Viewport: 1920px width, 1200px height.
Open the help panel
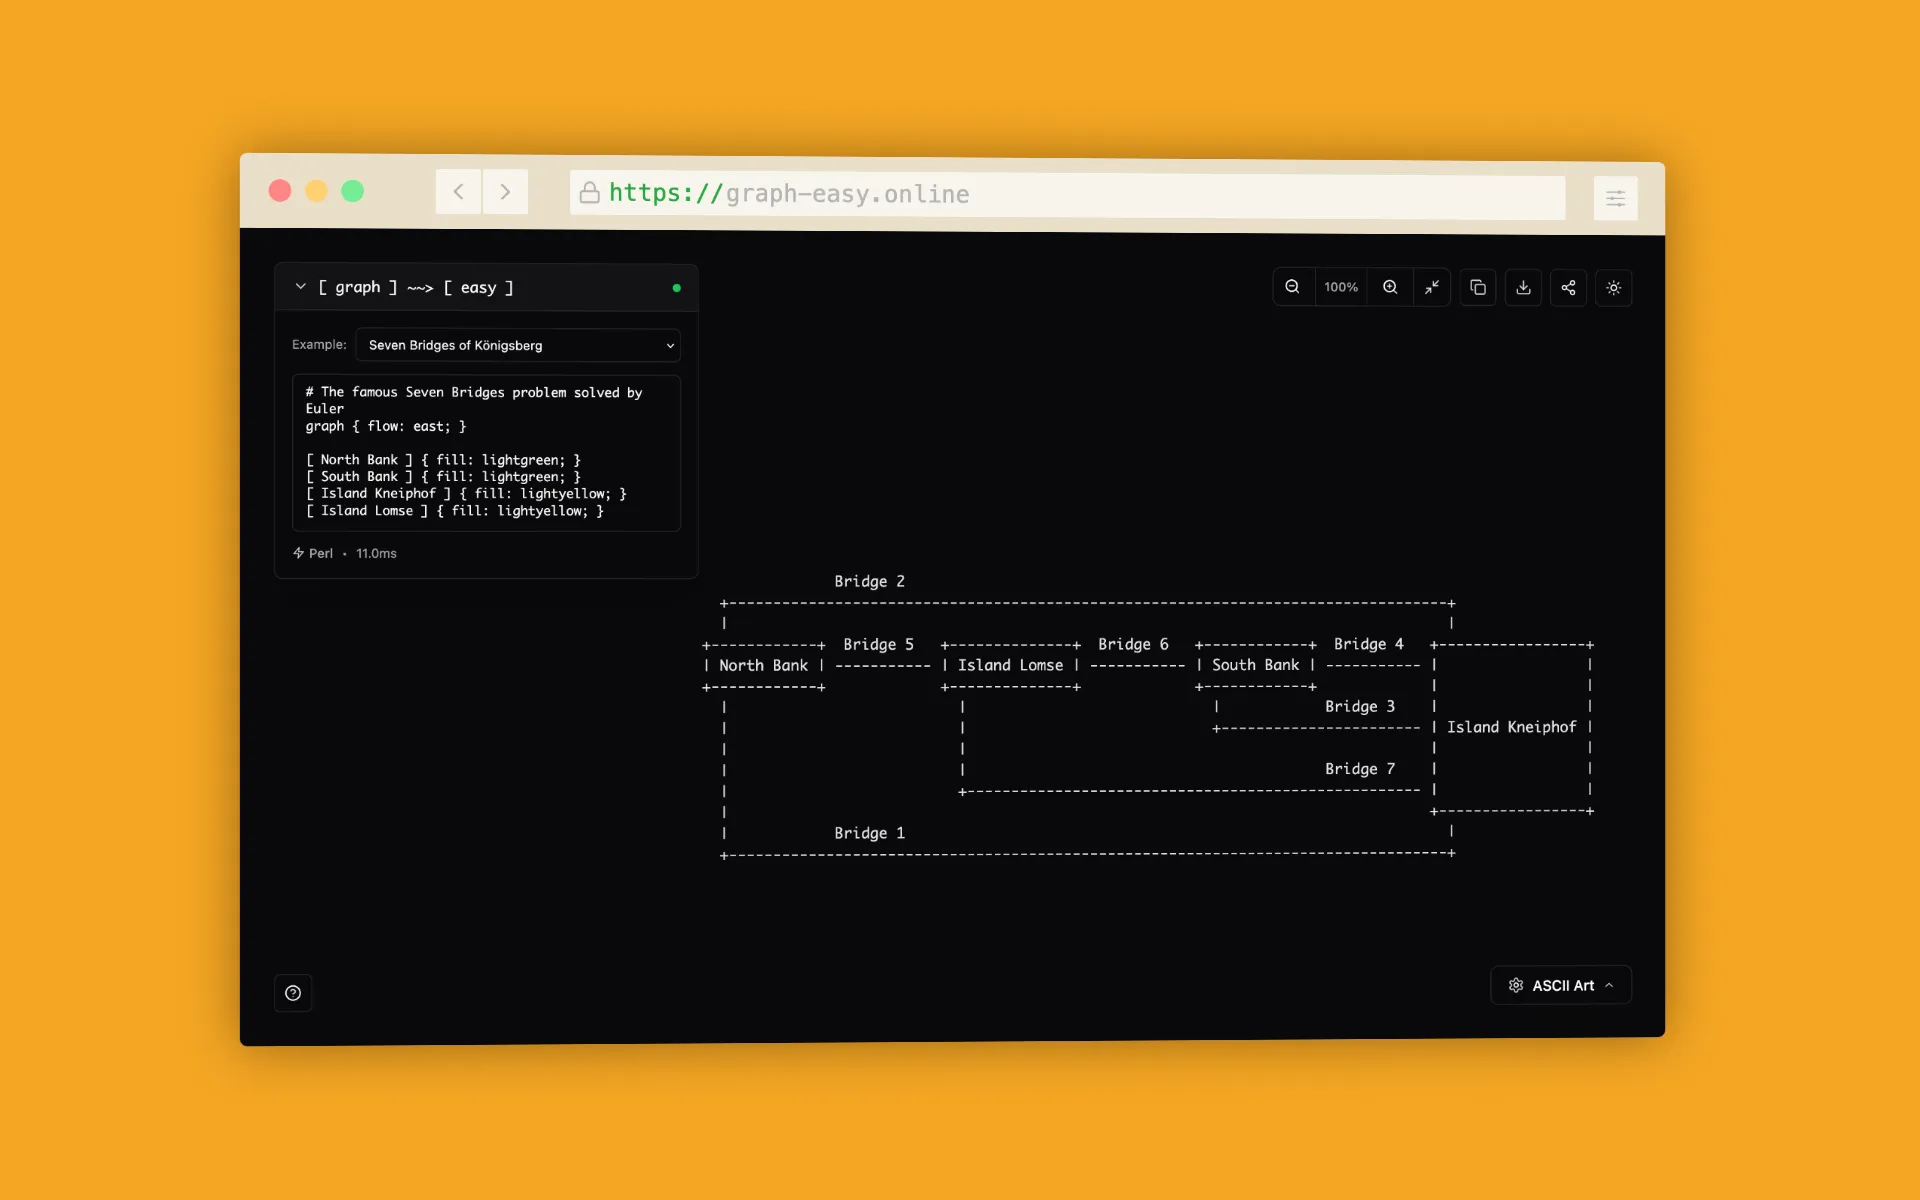pyautogui.click(x=293, y=992)
